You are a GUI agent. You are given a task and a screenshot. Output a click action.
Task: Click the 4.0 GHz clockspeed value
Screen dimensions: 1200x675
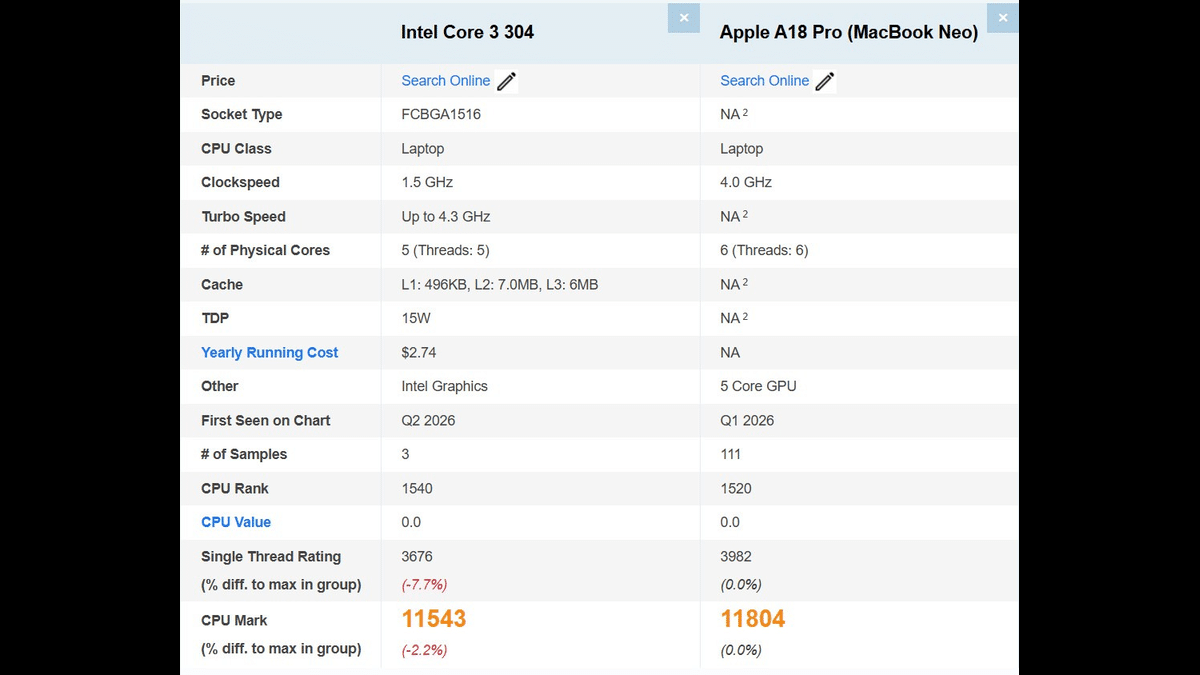coord(746,183)
